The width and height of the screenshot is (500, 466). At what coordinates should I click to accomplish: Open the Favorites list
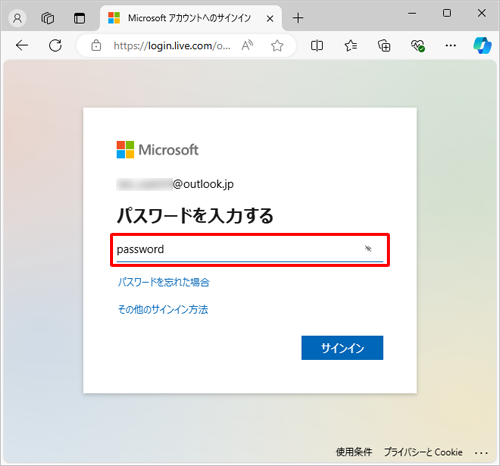pyautogui.click(x=351, y=45)
